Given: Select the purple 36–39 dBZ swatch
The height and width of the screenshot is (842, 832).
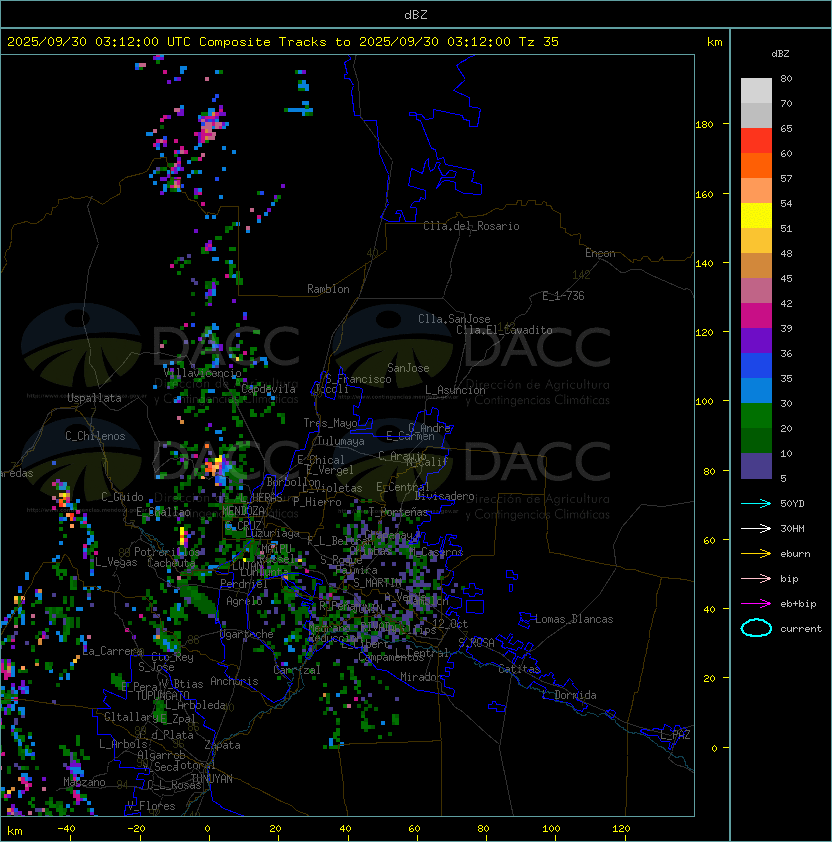Looking at the screenshot, I should (756, 340).
